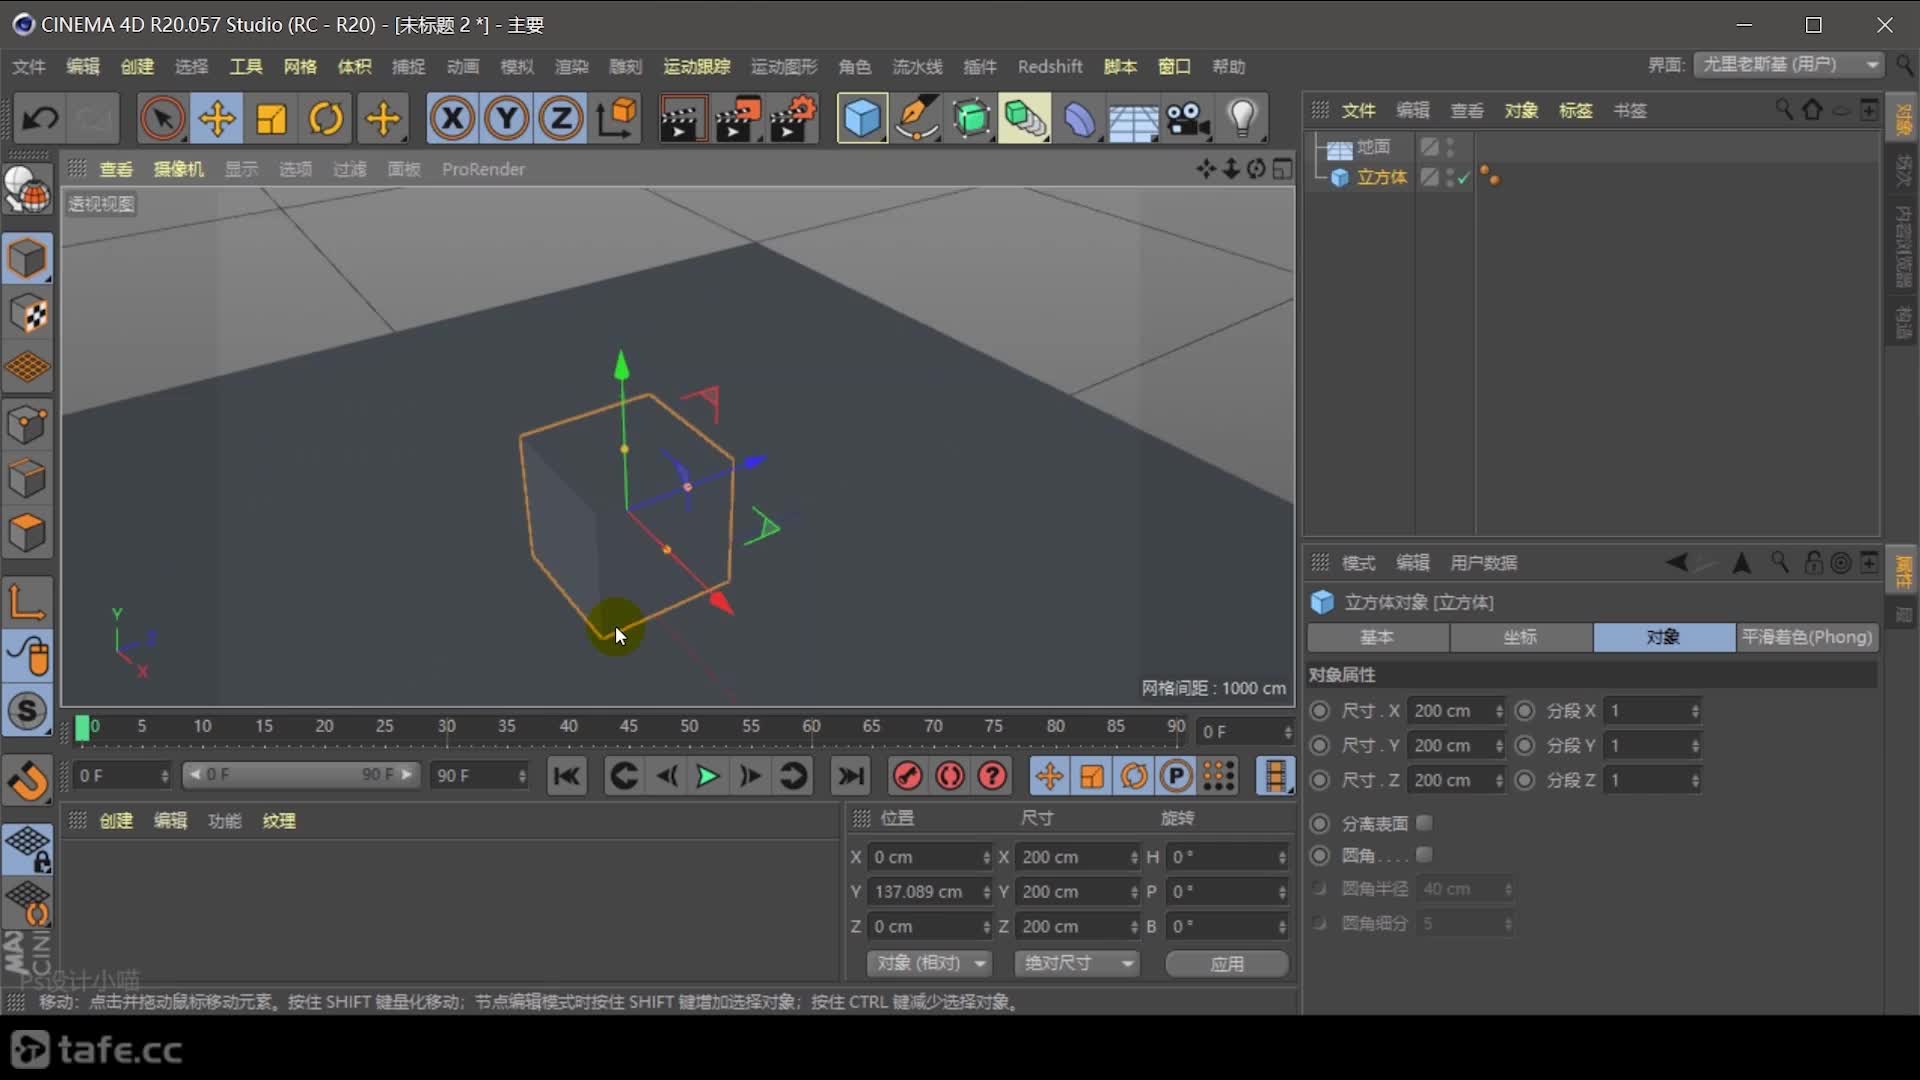Activate the Move tool in toolbar
1920x1080 pixels.
[217, 119]
